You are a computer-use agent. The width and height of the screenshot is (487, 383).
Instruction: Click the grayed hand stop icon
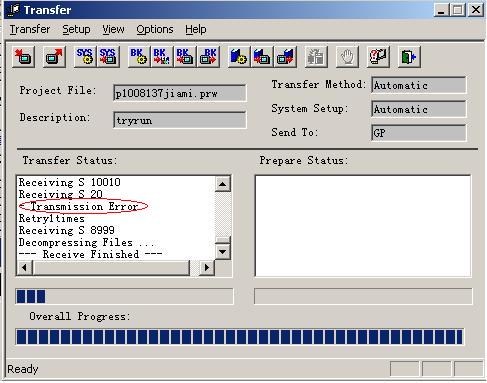click(347, 57)
